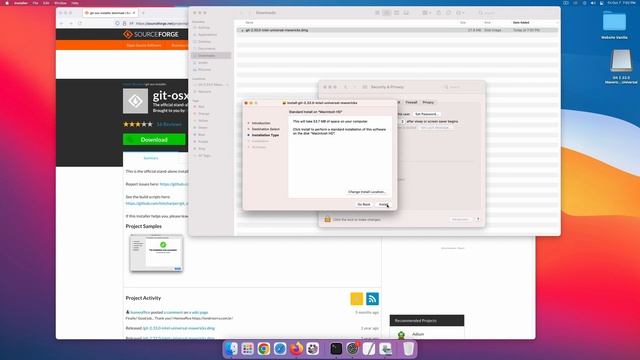Open the Privacy tab in Security & Privacy

click(x=428, y=102)
